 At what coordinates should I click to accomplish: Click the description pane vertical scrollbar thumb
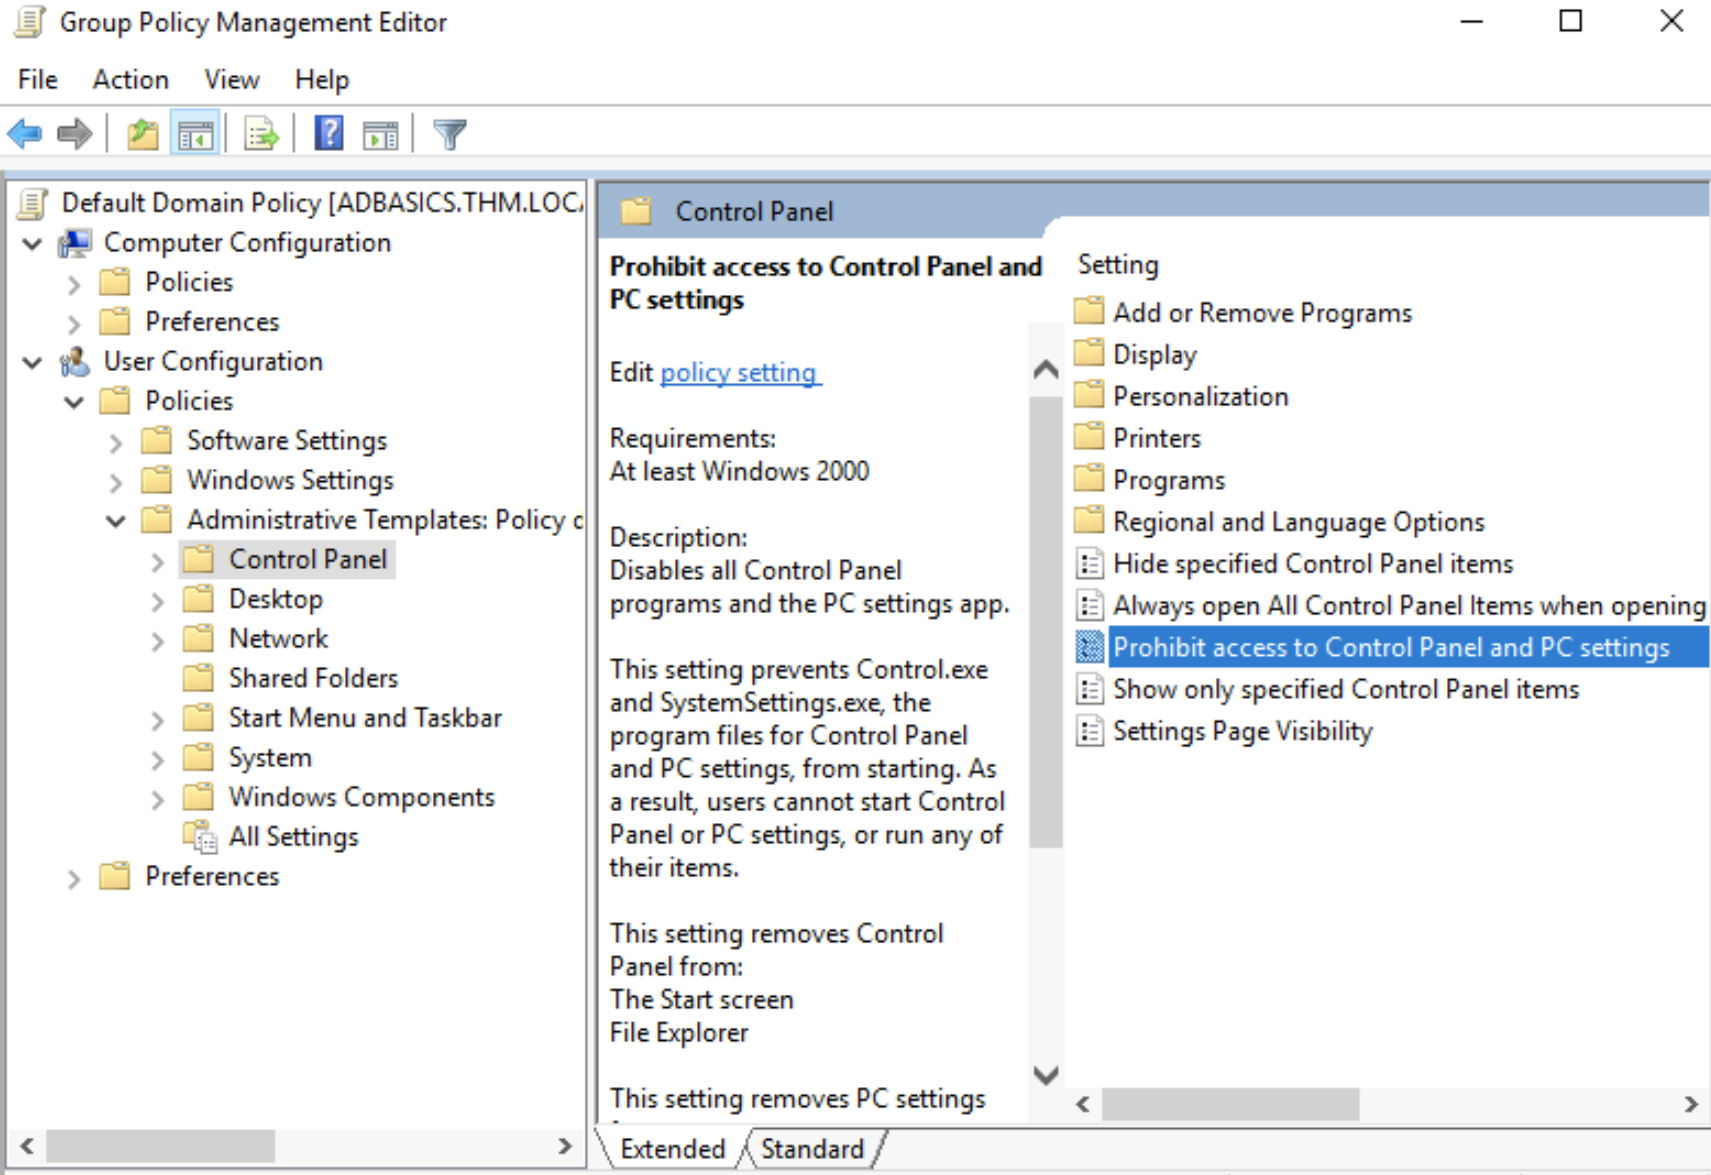(1046, 621)
